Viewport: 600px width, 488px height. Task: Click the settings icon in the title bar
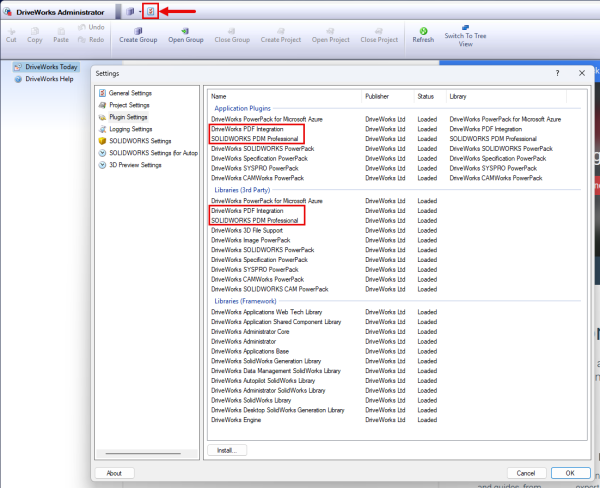150,11
